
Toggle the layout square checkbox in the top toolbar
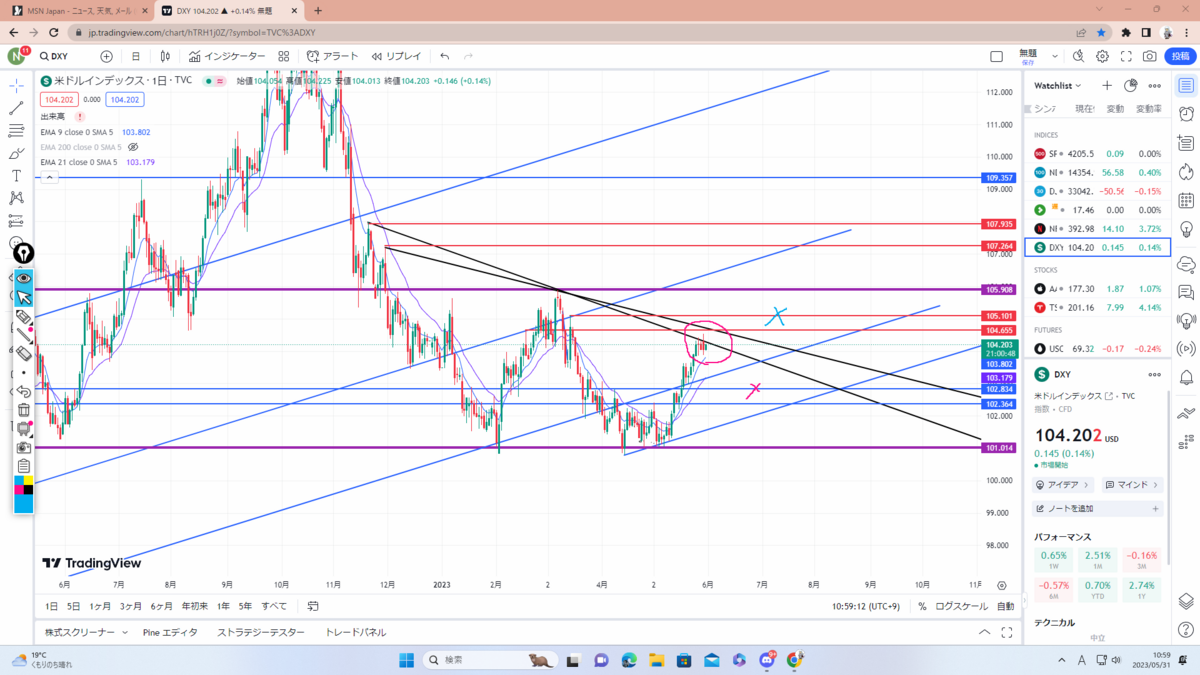(x=996, y=56)
